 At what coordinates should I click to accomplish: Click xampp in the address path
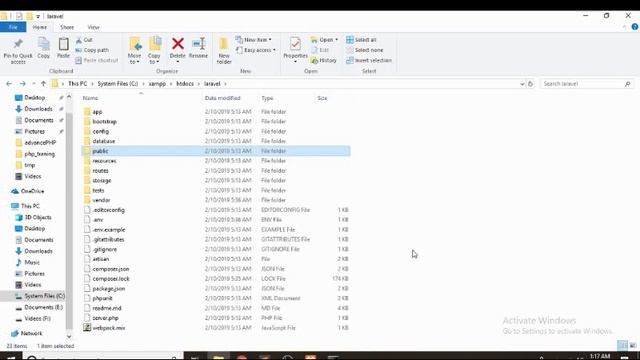tap(157, 84)
